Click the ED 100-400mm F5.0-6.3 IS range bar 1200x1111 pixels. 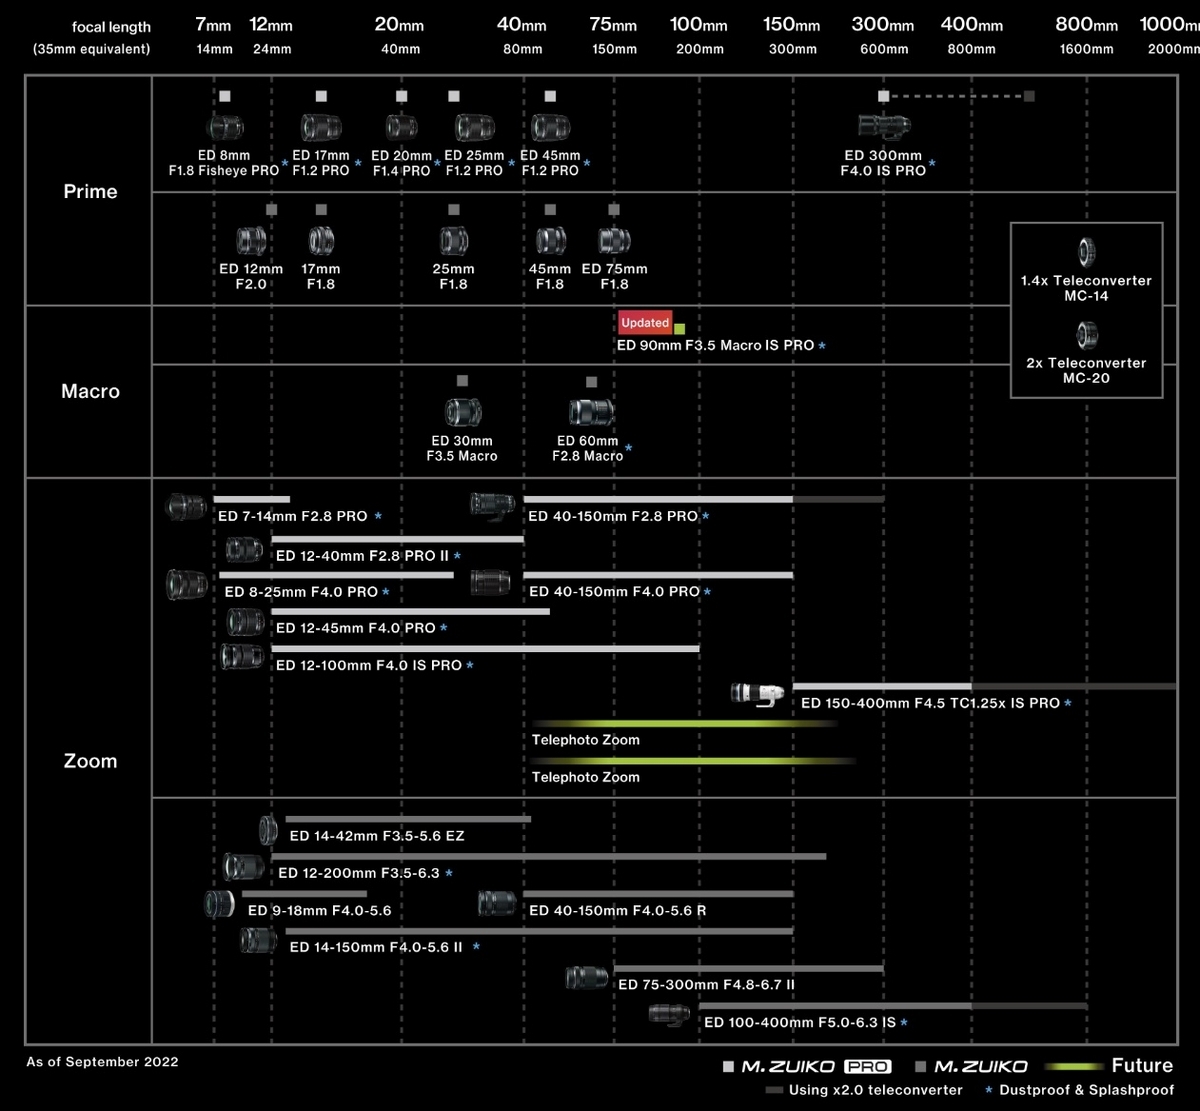[x=893, y=1006]
